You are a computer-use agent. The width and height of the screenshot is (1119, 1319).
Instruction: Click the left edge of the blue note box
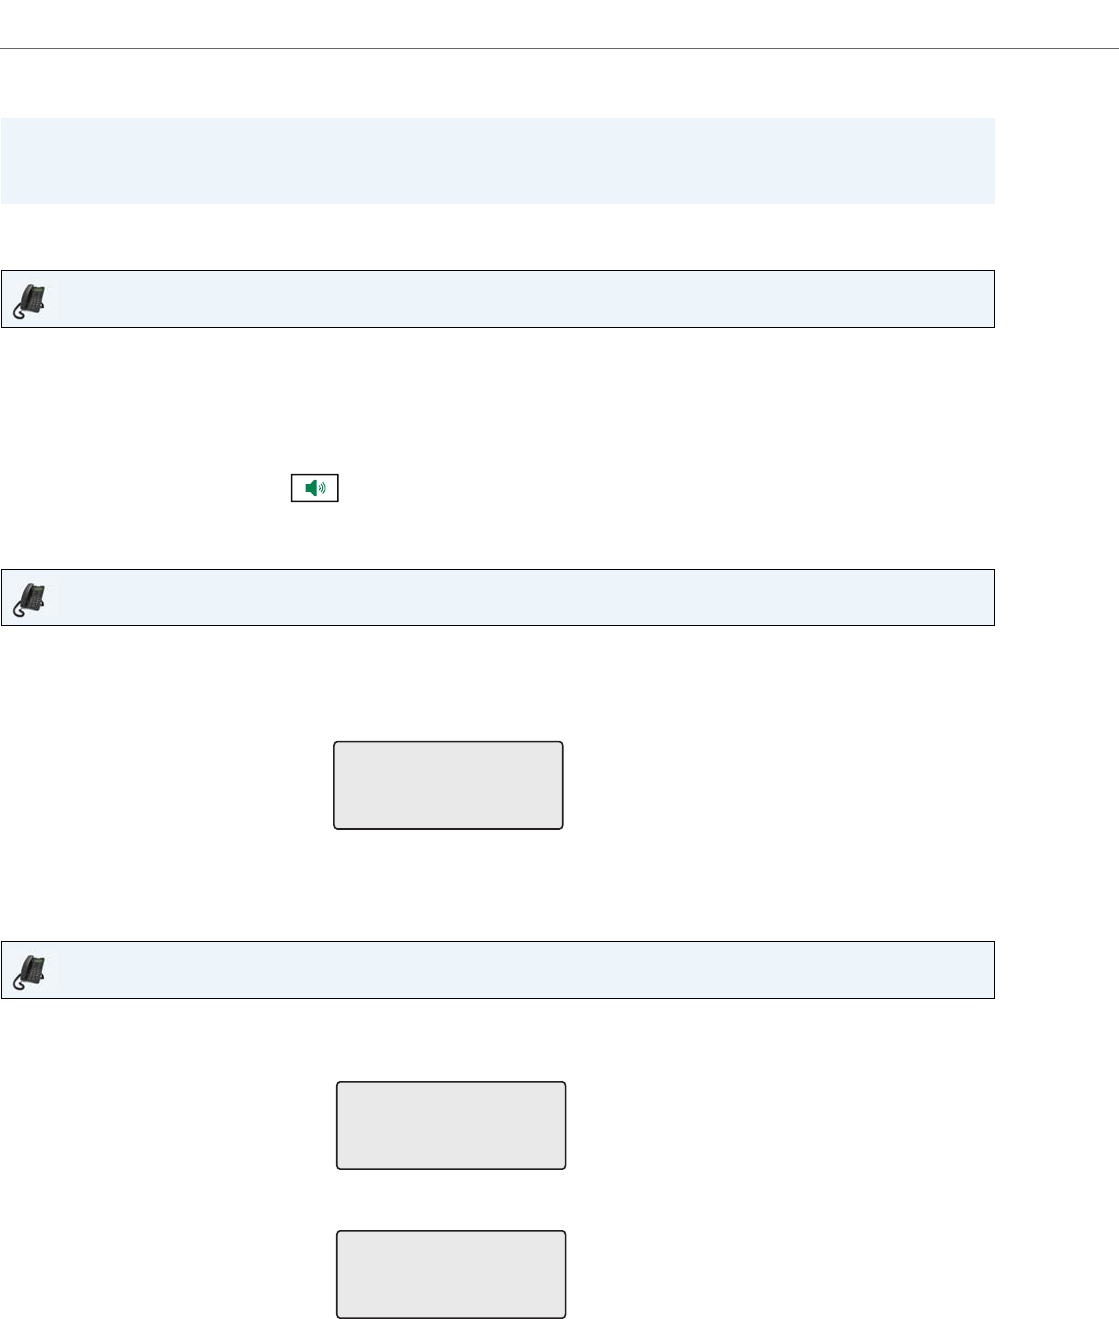[6, 161]
